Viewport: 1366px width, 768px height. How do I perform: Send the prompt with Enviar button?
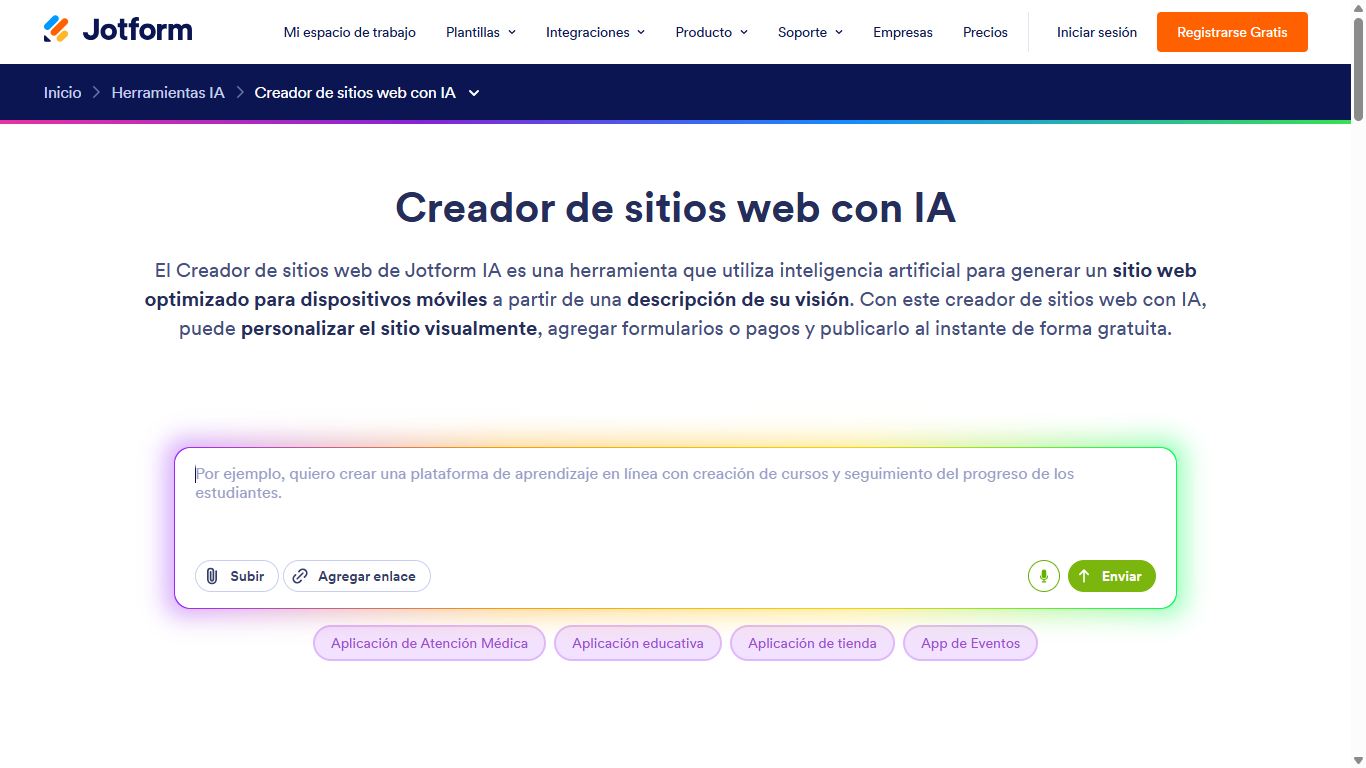point(1112,576)
